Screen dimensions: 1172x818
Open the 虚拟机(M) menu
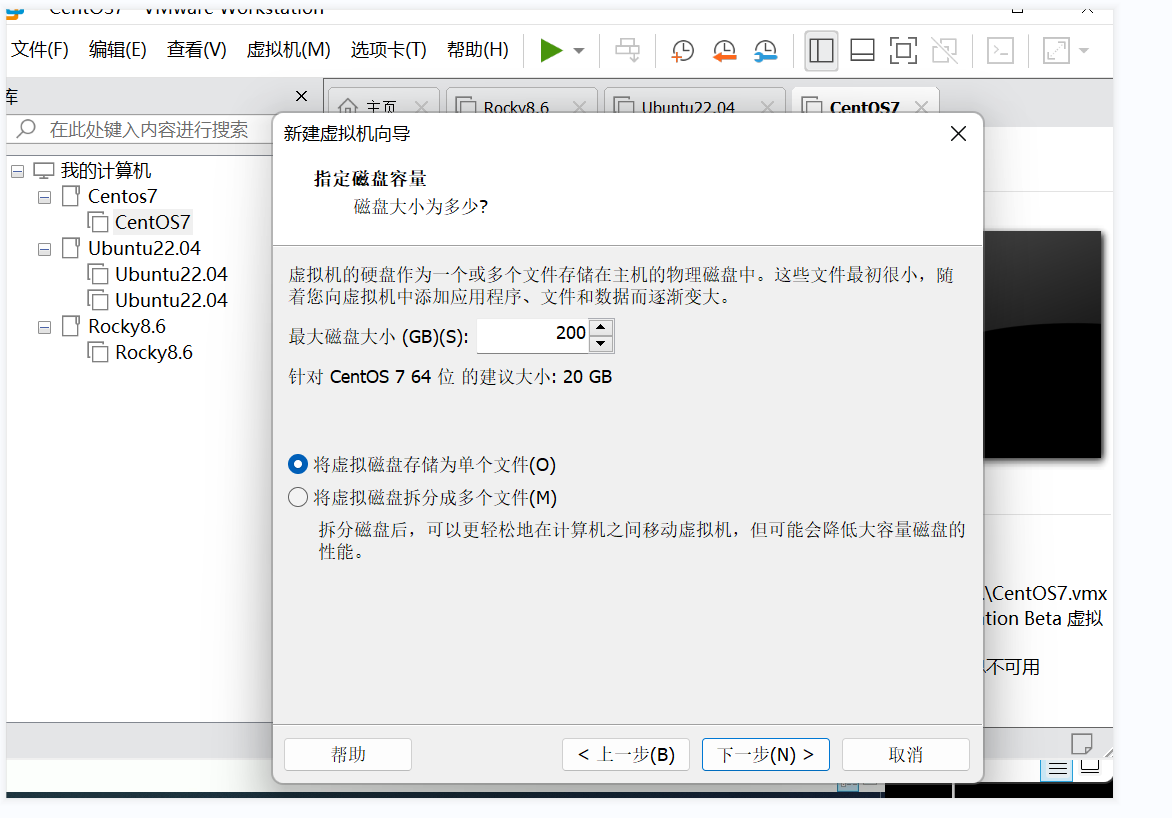[x=289, y=49]
